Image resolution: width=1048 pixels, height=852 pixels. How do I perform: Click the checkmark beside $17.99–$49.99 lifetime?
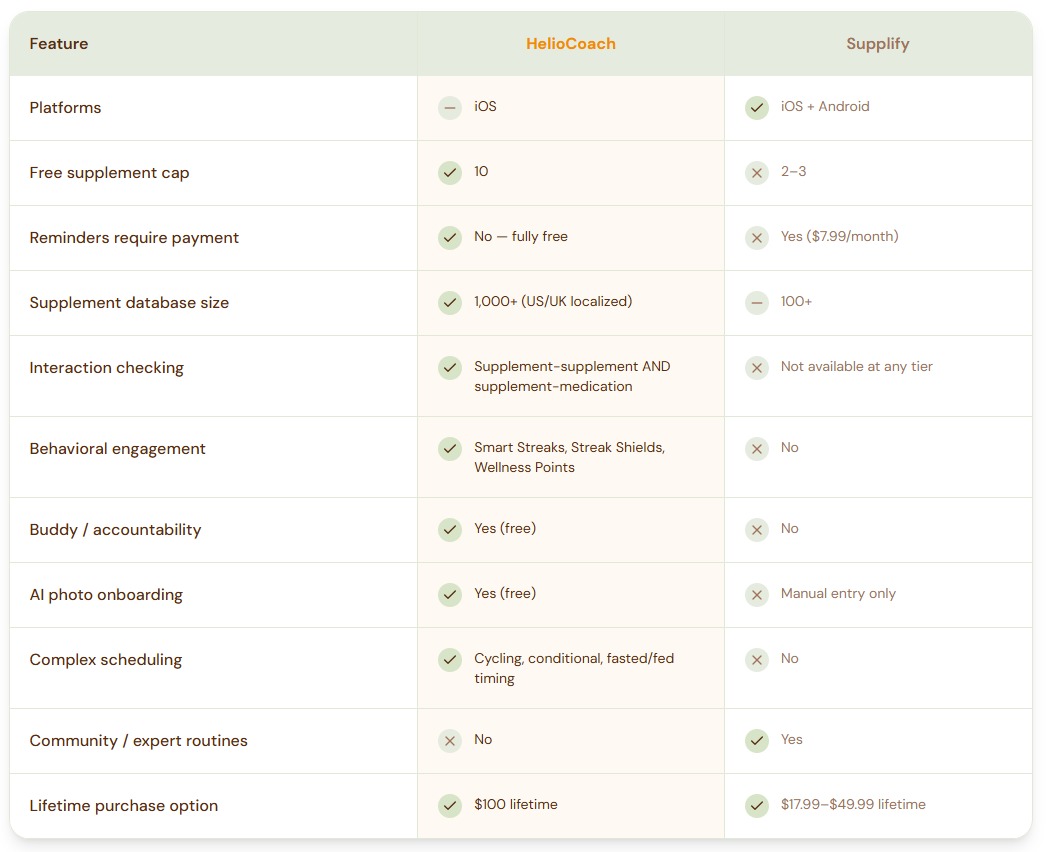[x=757, y=806]
